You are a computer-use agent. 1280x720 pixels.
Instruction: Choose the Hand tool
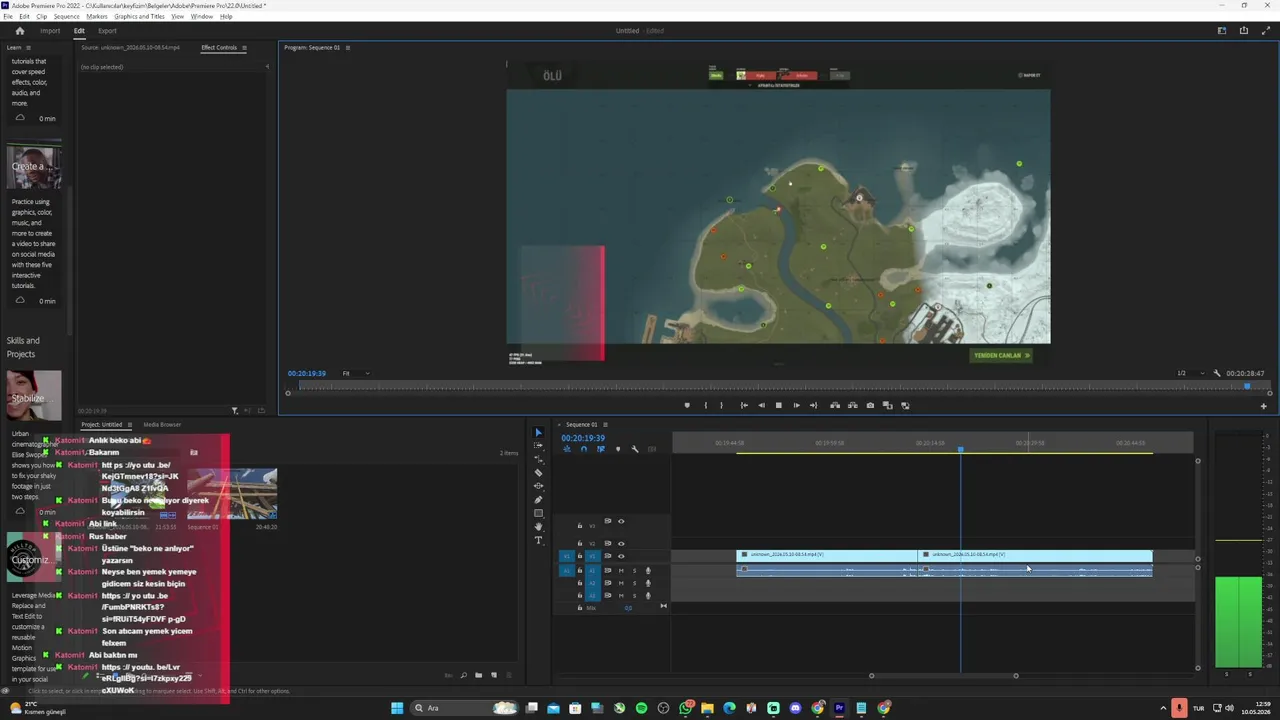538,526
